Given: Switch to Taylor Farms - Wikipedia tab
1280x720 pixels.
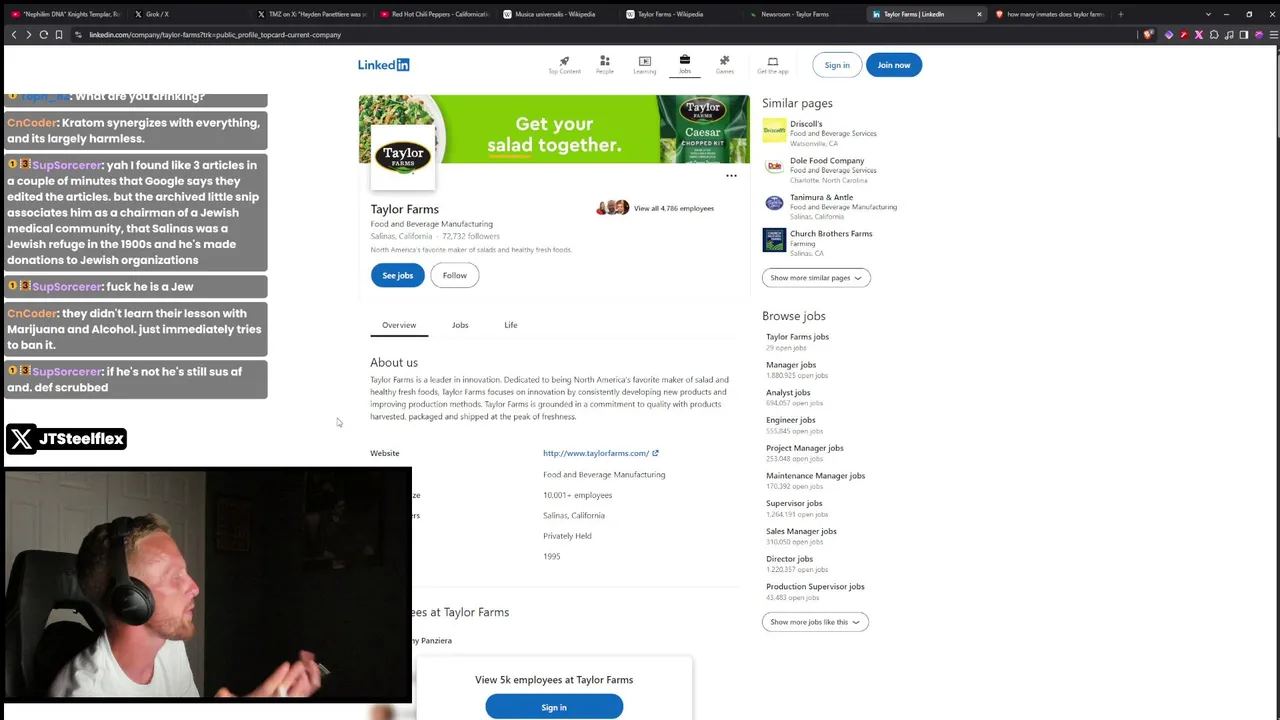Looking at the screenshot, I should point(682,14).
